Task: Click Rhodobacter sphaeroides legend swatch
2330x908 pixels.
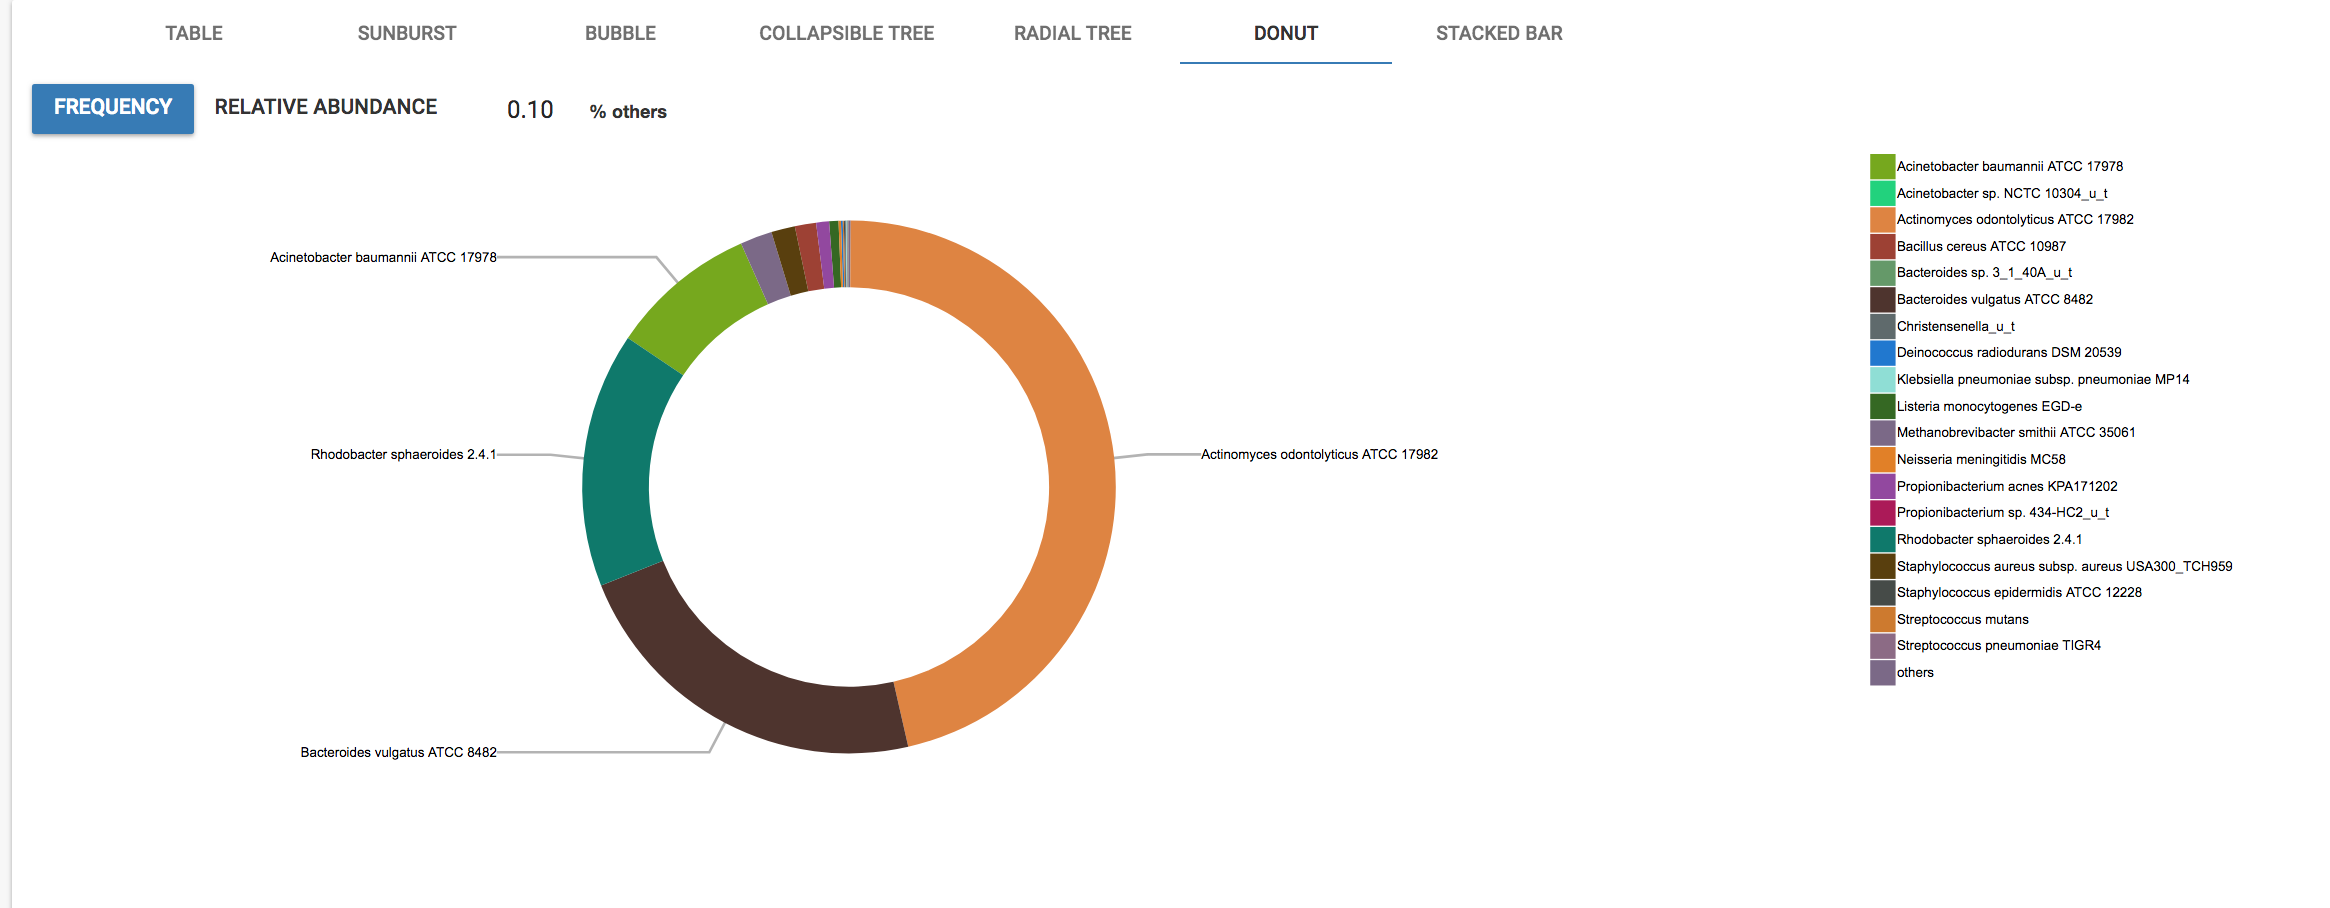Action: click(1883, 539)
